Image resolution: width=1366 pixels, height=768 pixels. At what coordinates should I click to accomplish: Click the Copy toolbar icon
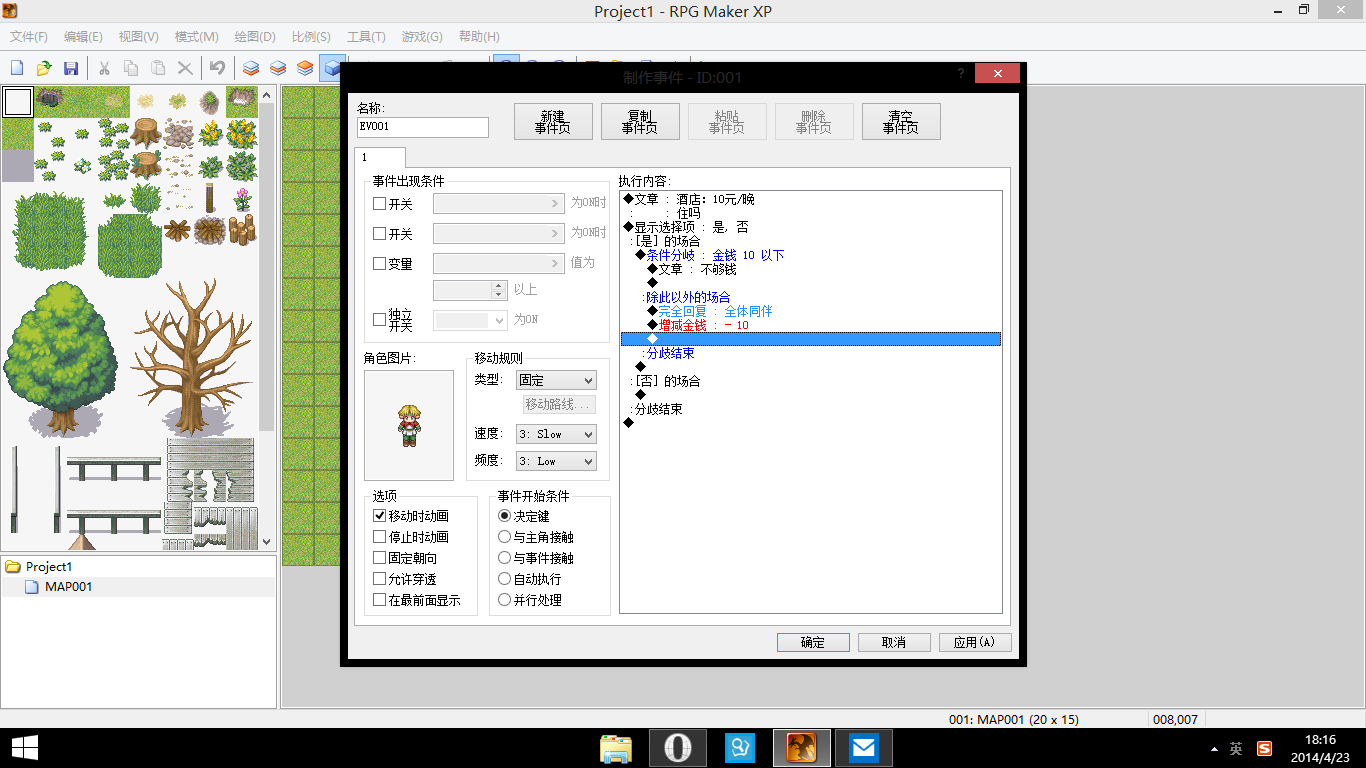131,68
